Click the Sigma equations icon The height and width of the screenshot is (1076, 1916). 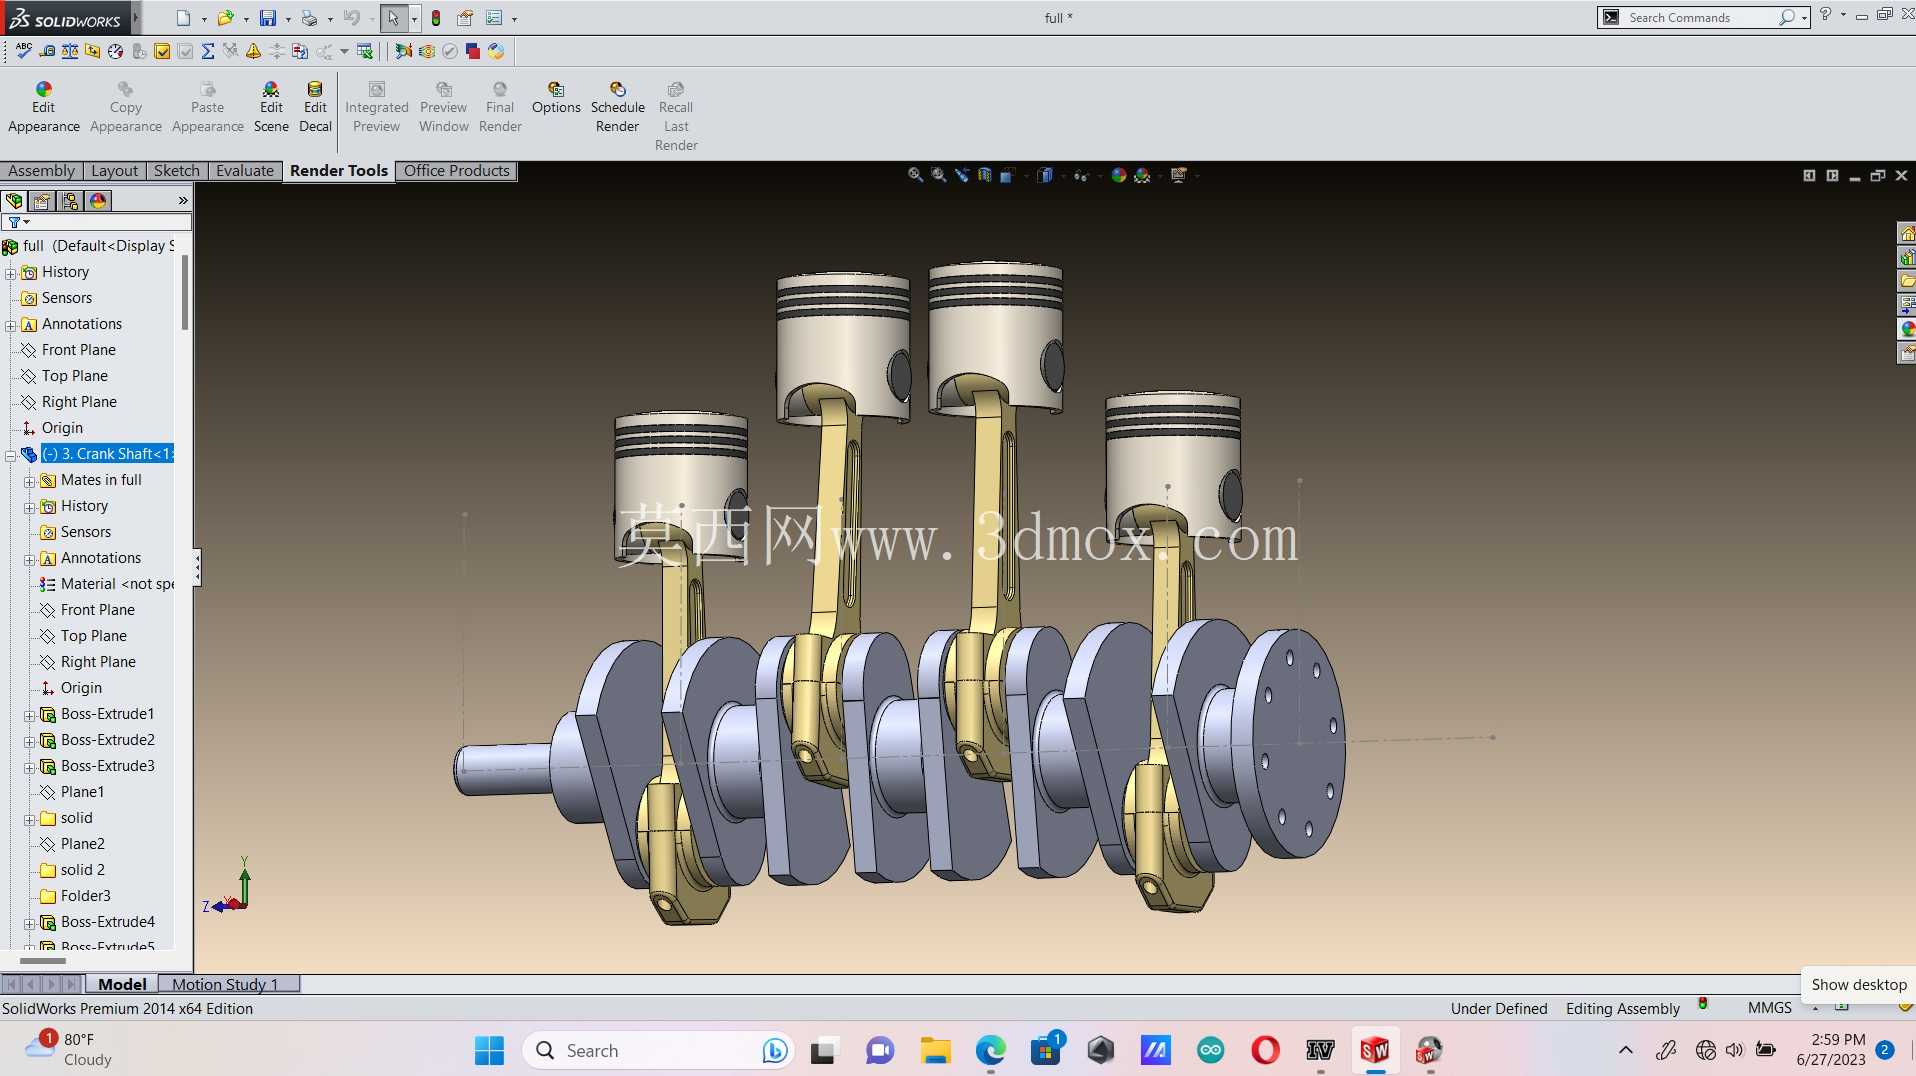[208, 51]
